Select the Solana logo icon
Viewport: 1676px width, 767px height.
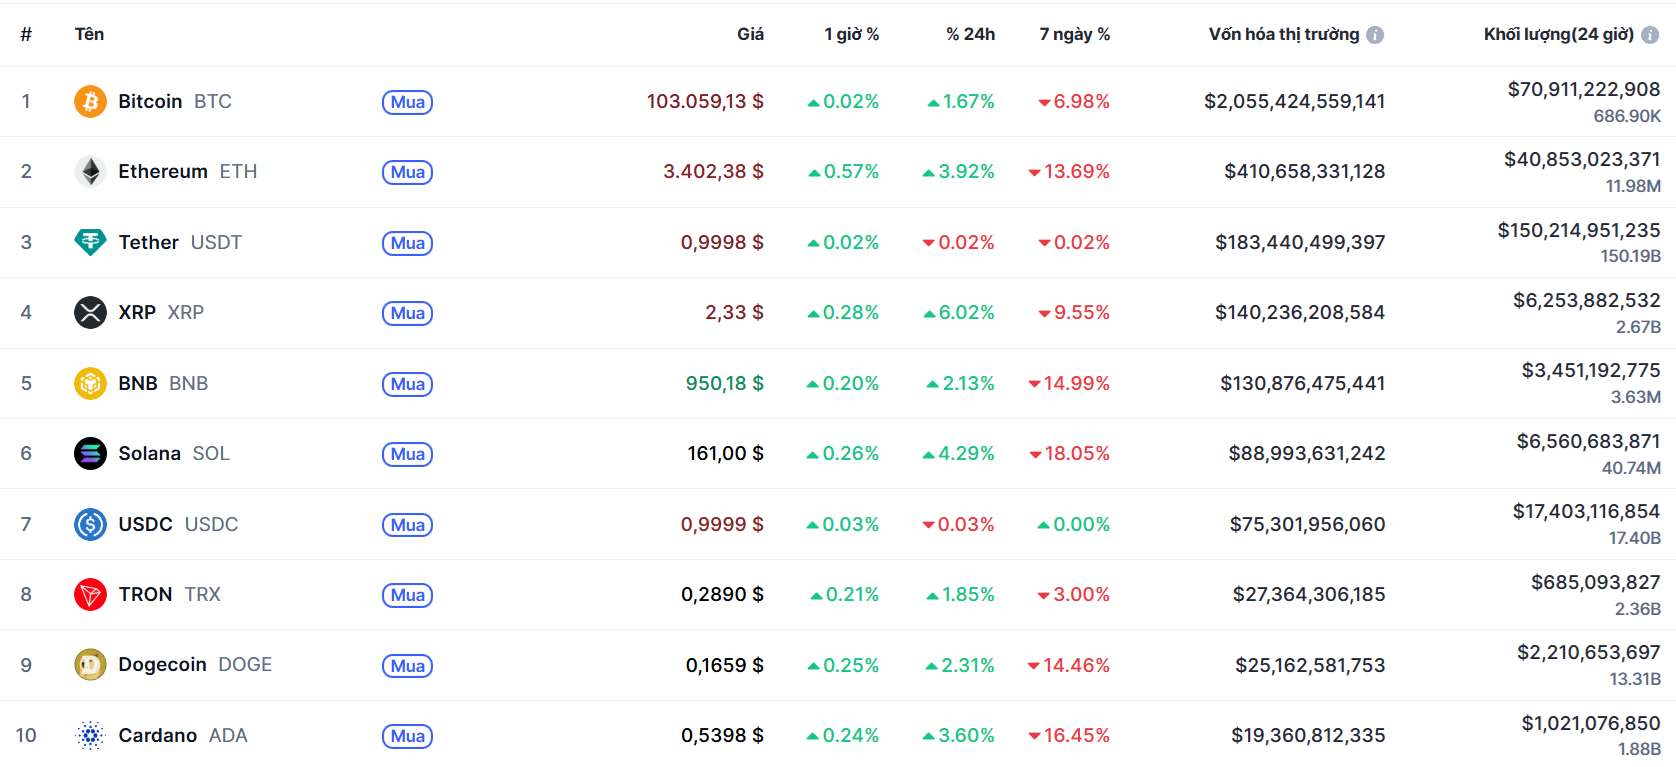[x=90, y=453]
